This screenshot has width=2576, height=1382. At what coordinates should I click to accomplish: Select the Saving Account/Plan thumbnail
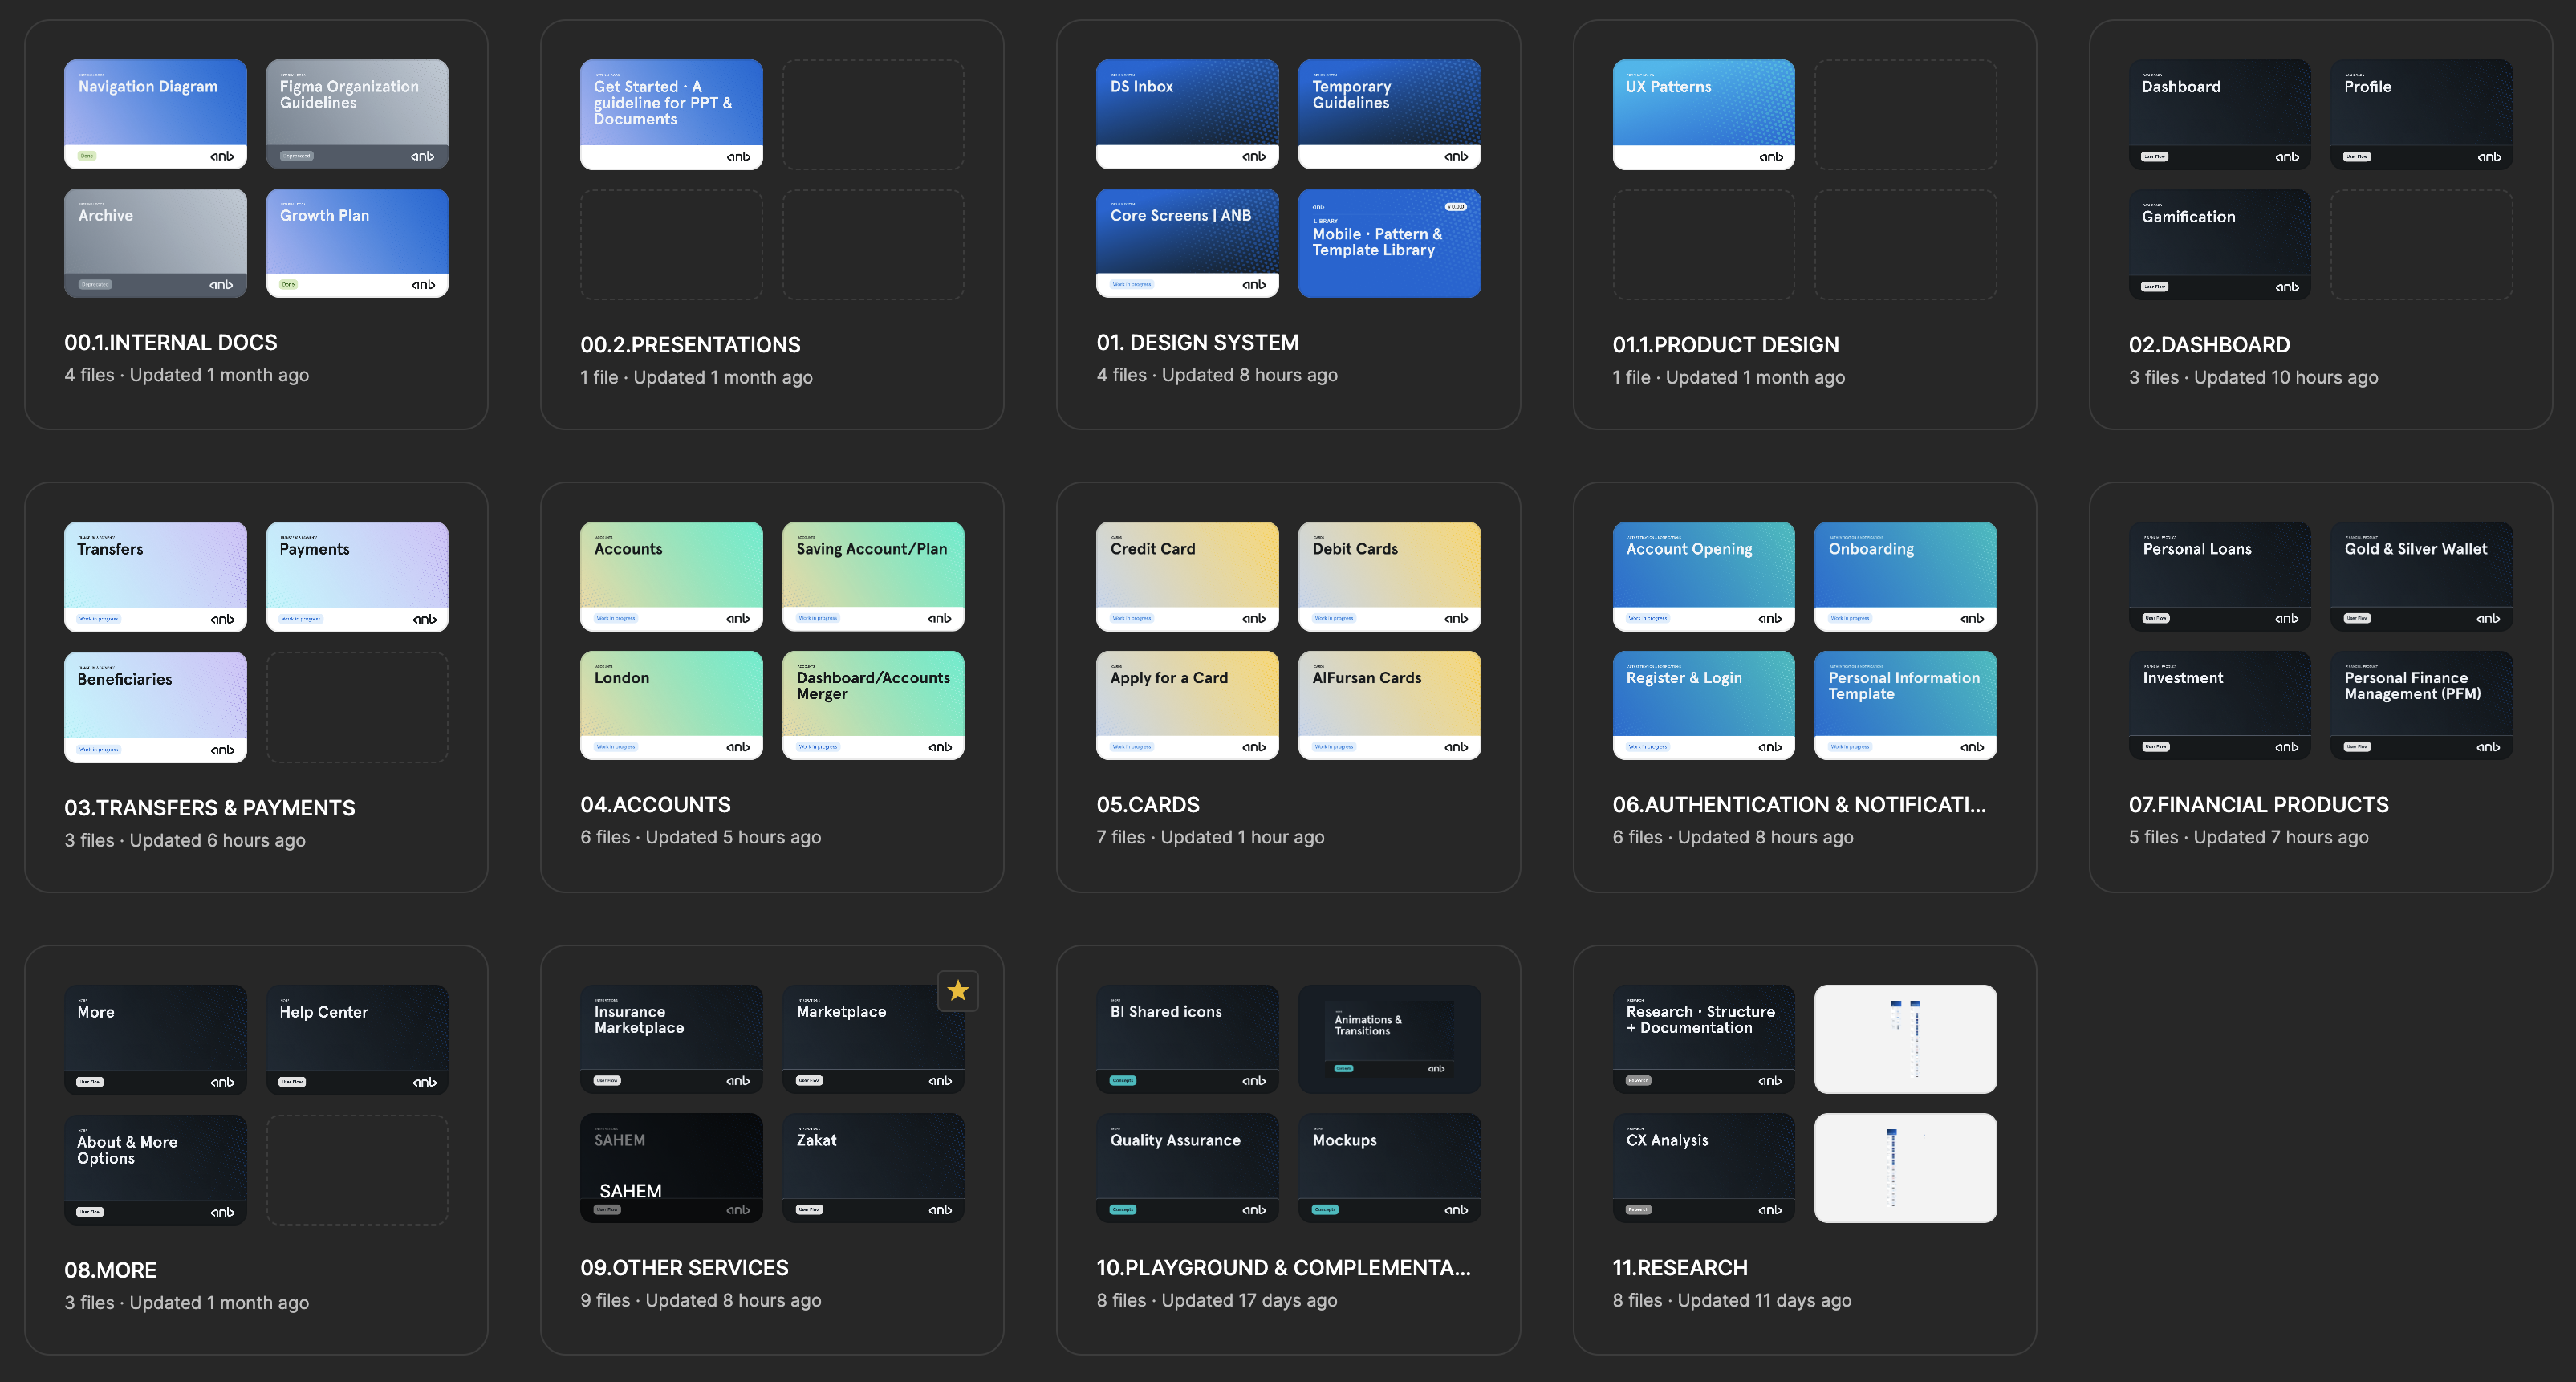872,575
